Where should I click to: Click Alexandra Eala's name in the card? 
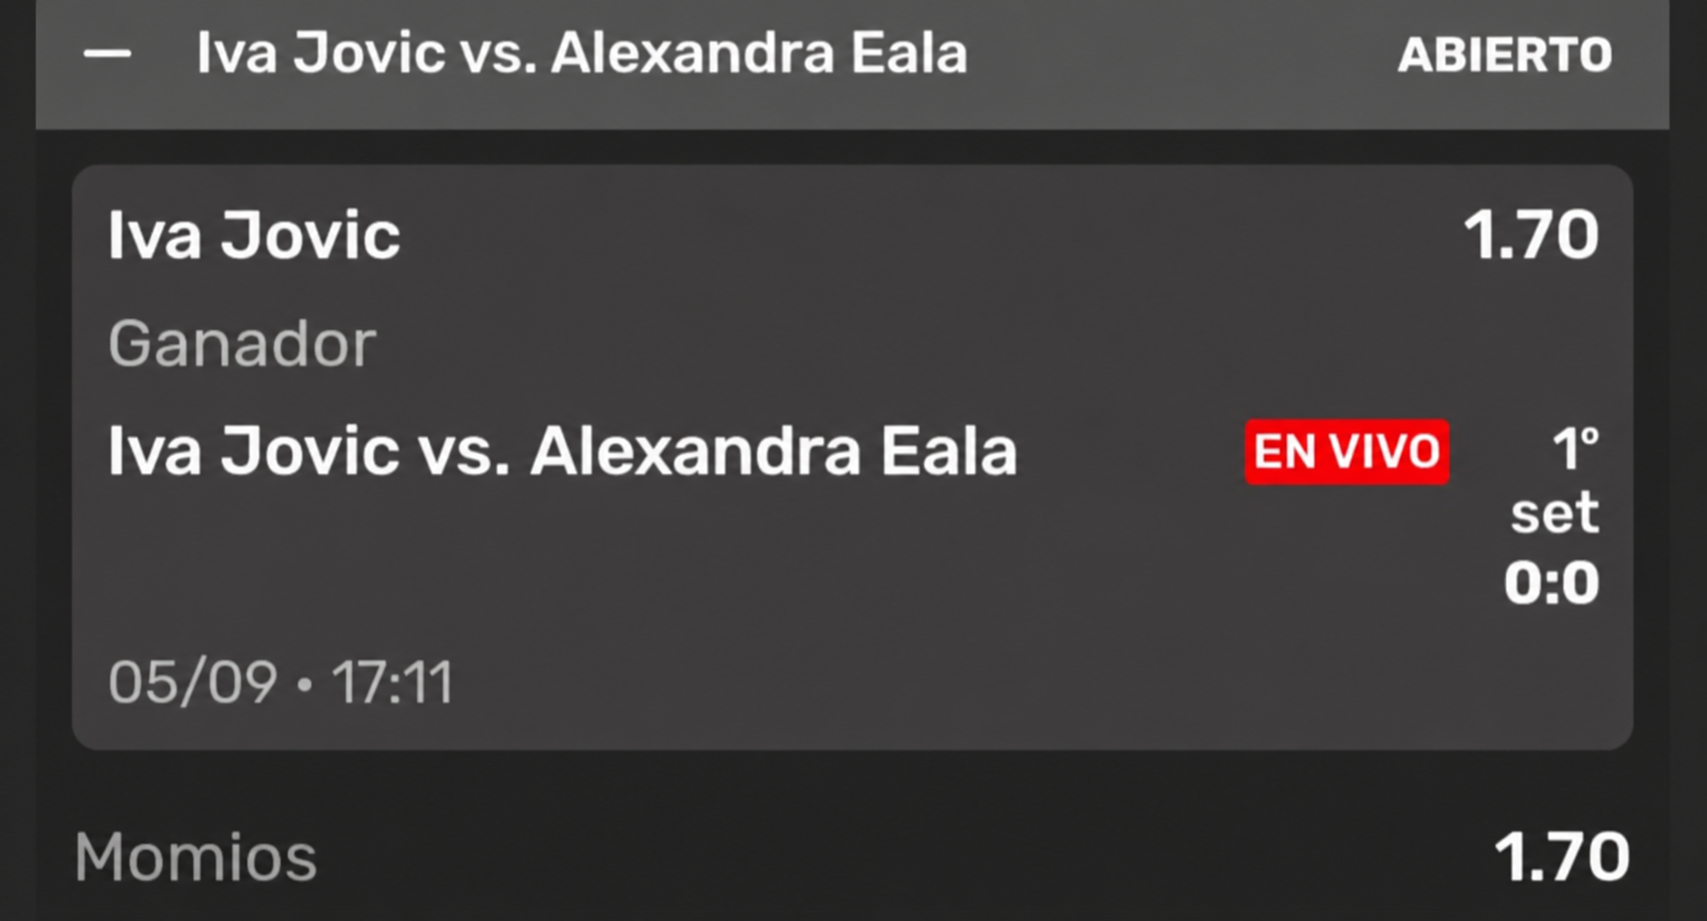774,451
